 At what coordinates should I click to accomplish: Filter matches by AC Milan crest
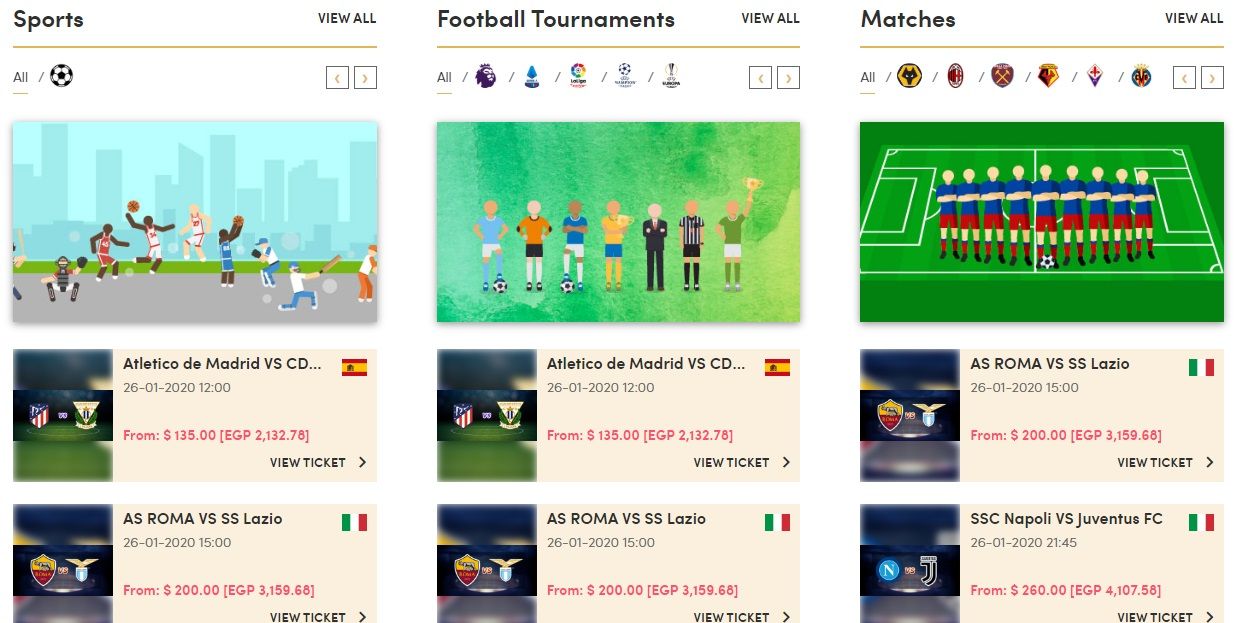coord(957,76)
